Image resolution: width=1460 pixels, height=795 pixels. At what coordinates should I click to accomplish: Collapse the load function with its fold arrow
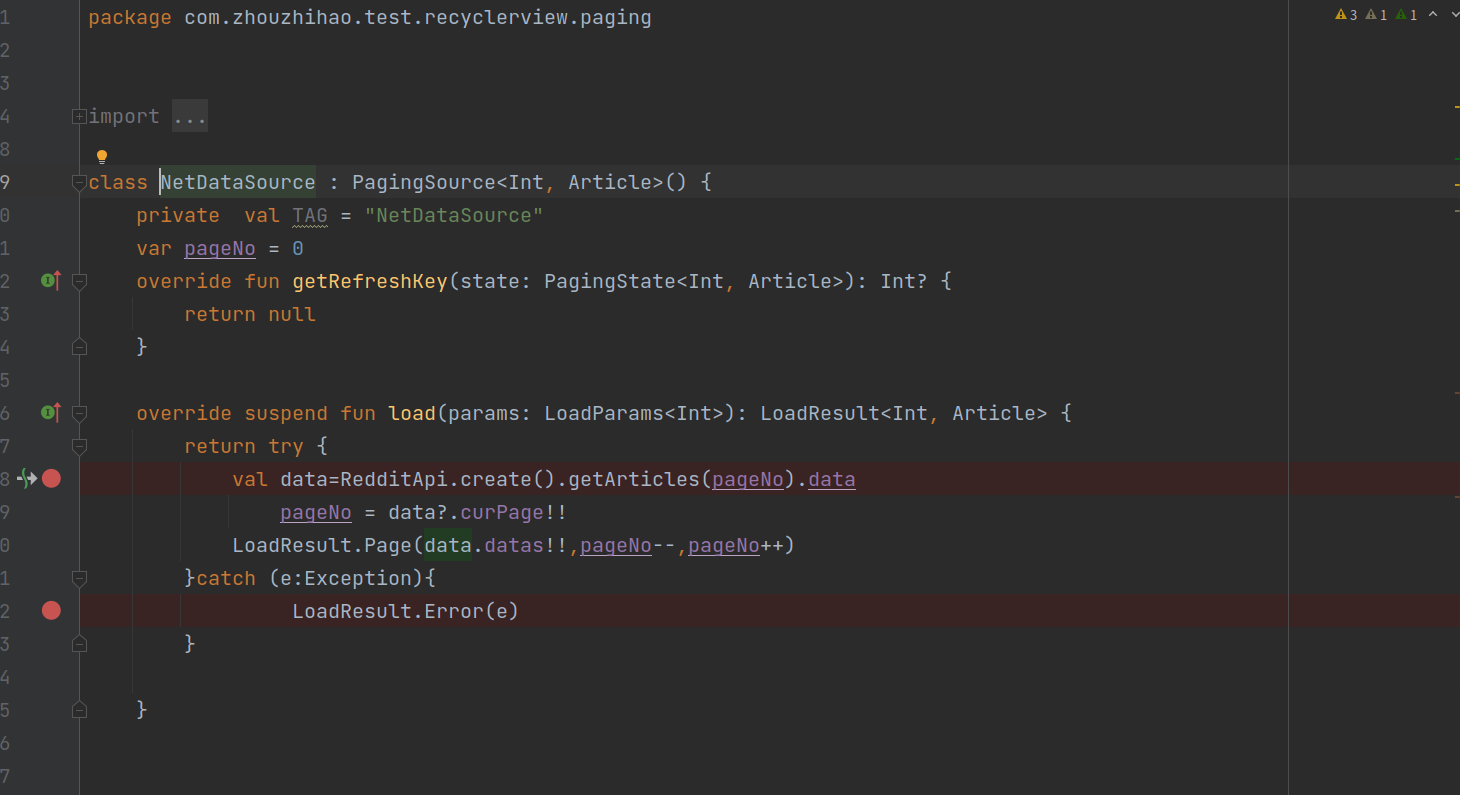[x=79, y=413]
